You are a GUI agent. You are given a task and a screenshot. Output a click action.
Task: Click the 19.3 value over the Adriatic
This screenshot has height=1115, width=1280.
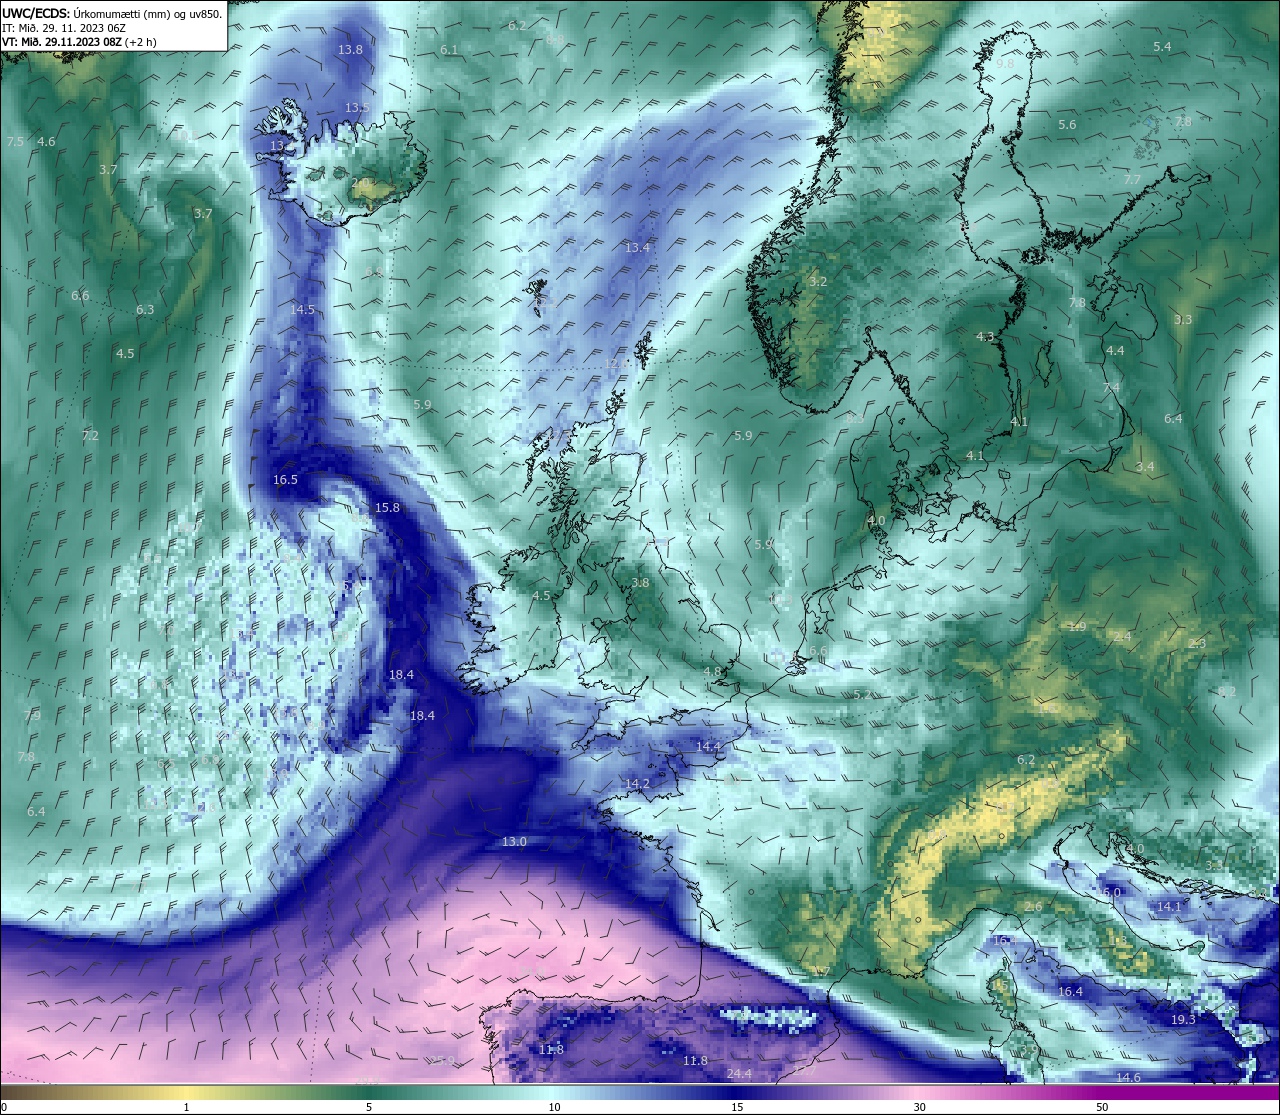pos(1183,1020)
